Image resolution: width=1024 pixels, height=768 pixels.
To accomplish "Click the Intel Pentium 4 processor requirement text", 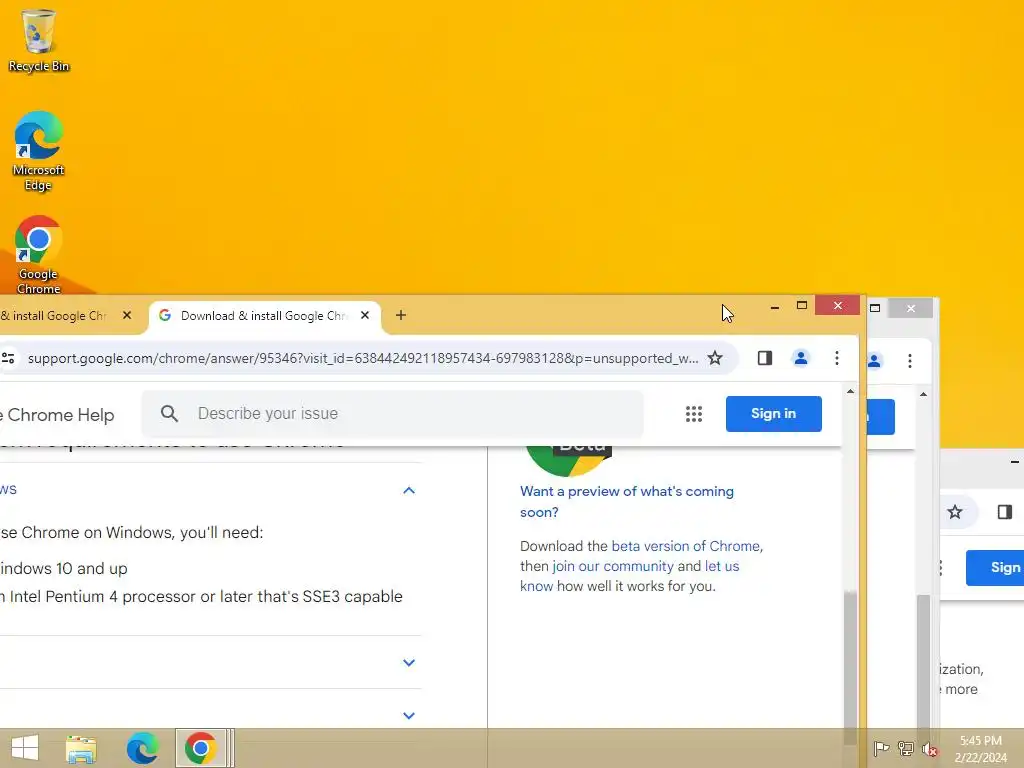I will pyautogui.click(x=201, y=597).
